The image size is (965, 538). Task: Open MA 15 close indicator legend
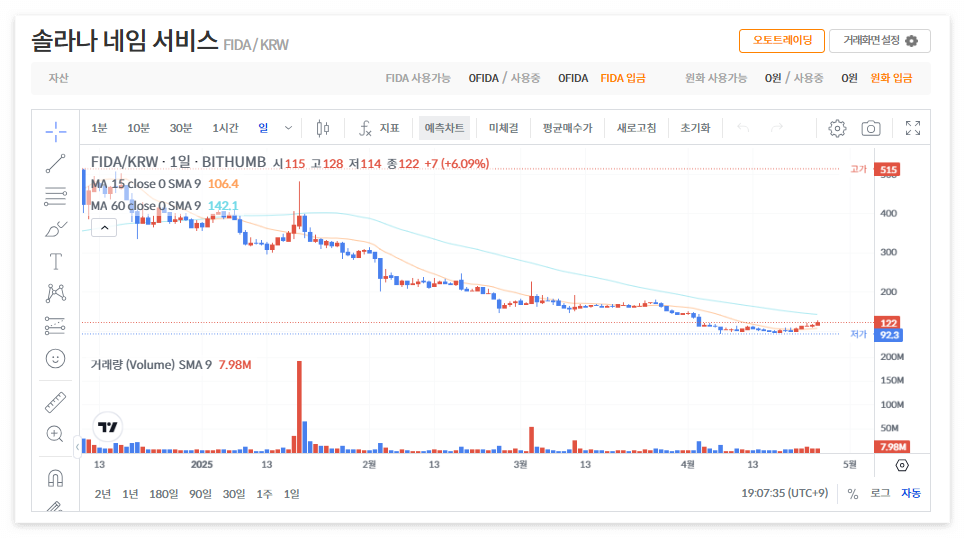(x=164, y=184)
